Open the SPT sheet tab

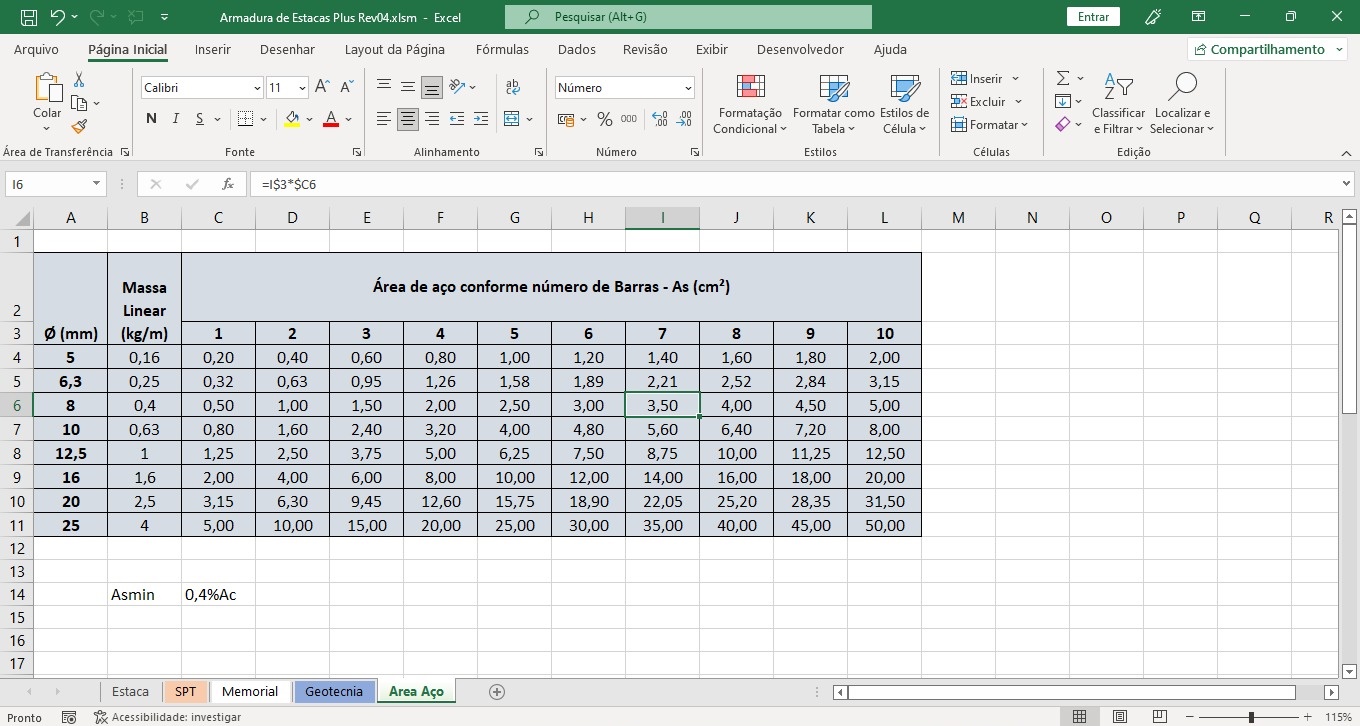(186, 691)
